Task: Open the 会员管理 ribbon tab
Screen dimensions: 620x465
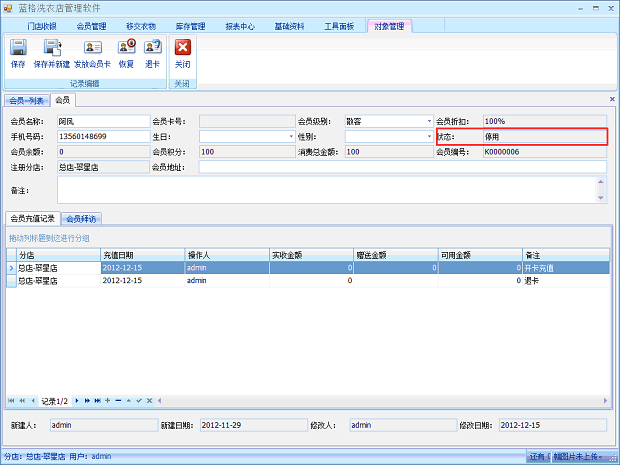Action: pos(91,26)
